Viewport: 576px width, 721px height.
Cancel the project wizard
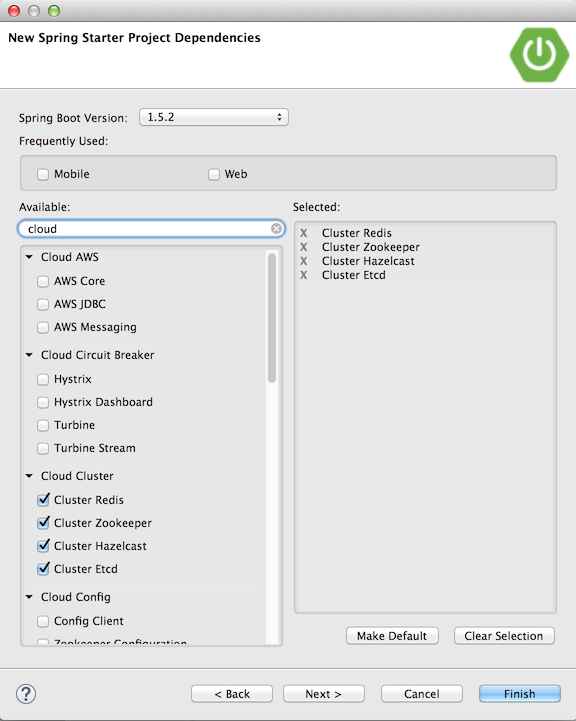(x=422, y=694)
